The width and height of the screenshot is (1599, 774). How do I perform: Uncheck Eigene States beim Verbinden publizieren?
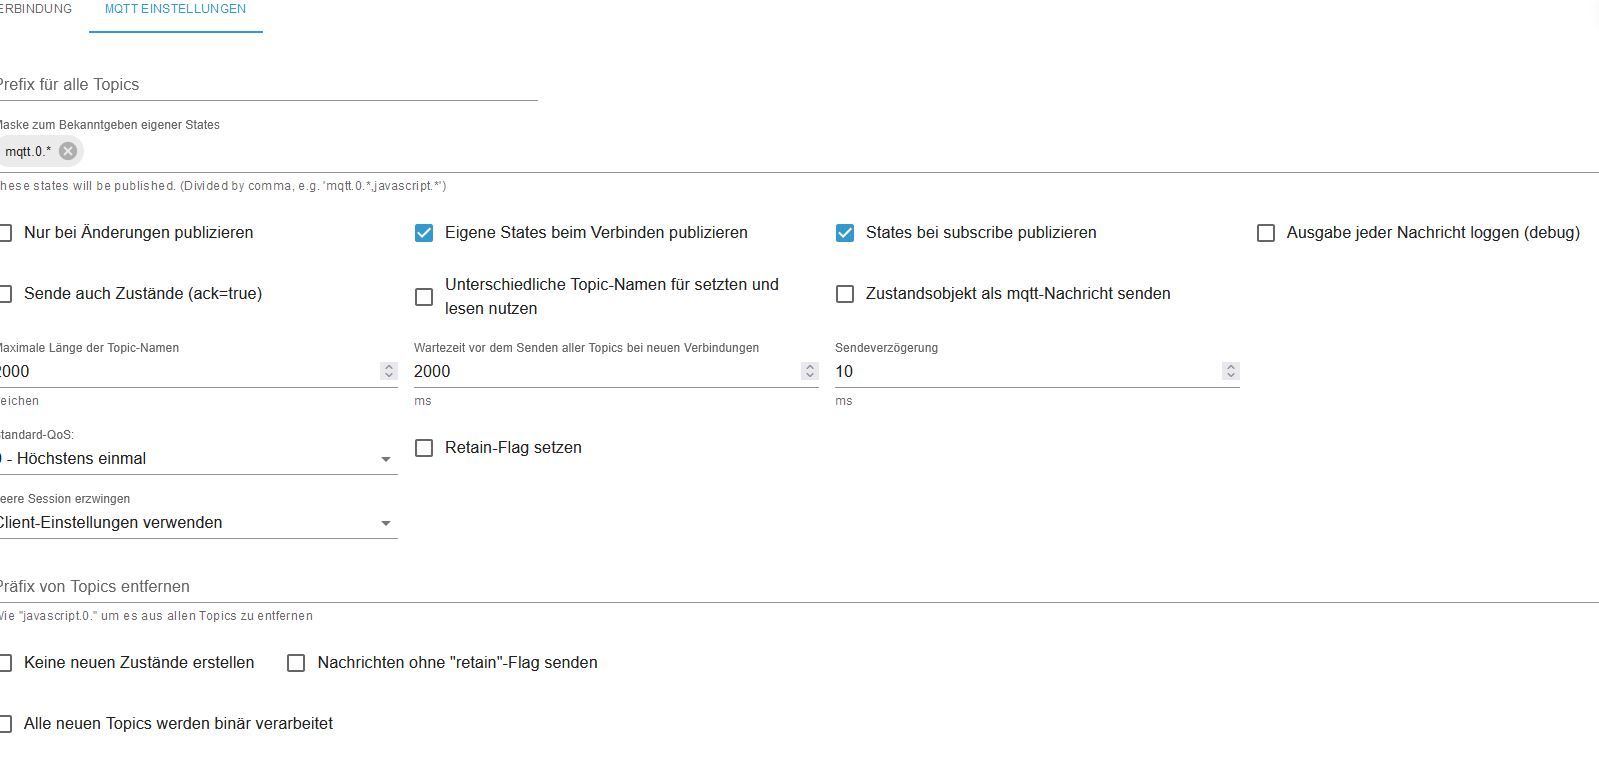click(x=424, y=233)
